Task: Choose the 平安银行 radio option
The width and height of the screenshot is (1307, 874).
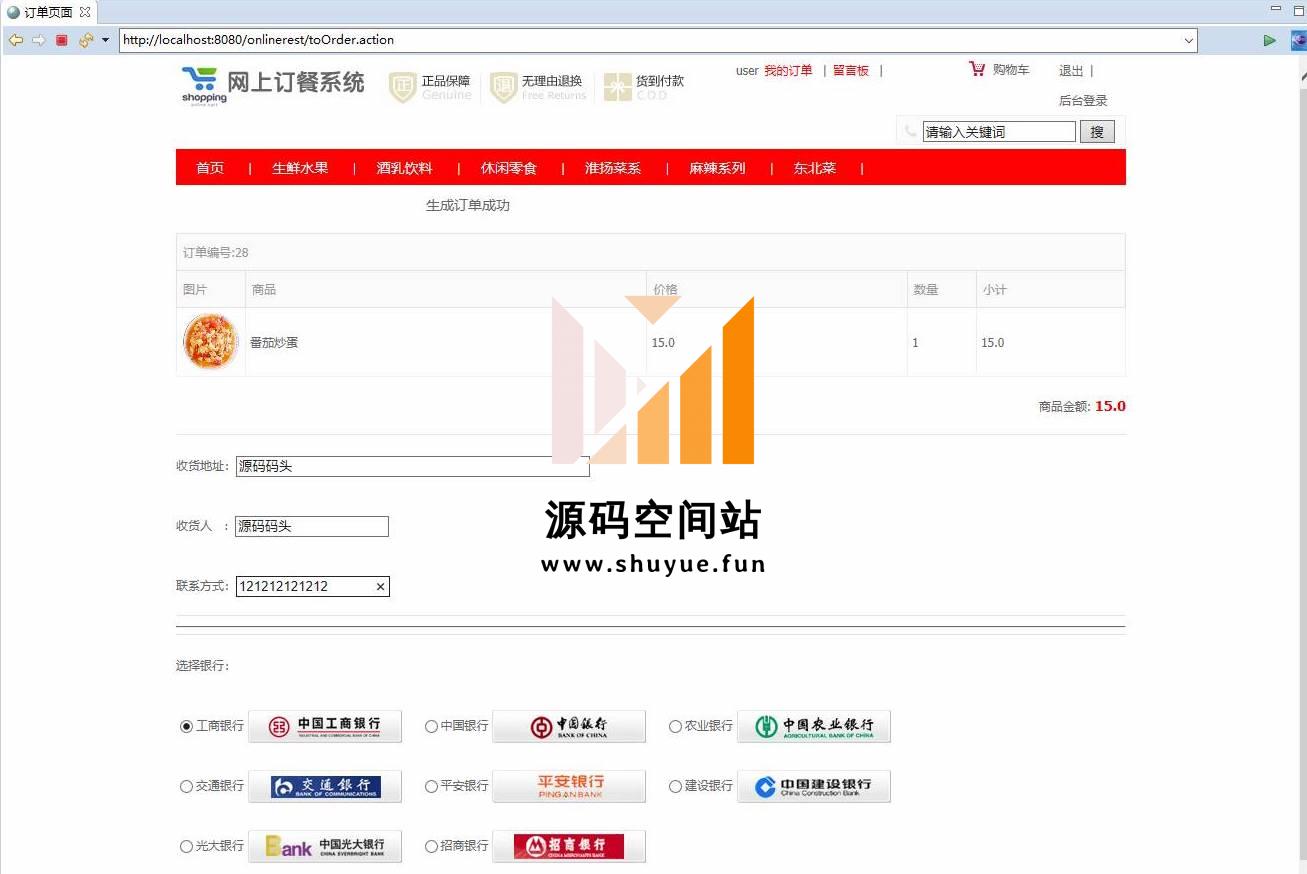Action: 431,787
